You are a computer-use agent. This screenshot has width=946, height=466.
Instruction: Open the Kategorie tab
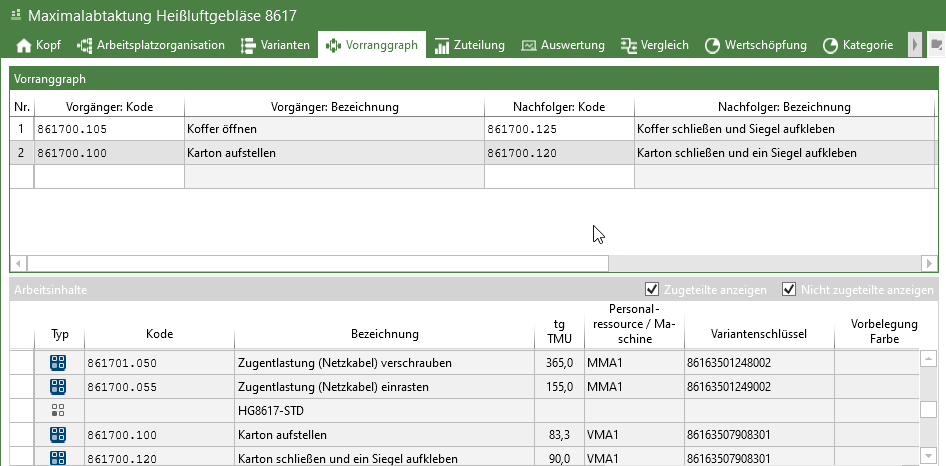click(x=858, y=45)
